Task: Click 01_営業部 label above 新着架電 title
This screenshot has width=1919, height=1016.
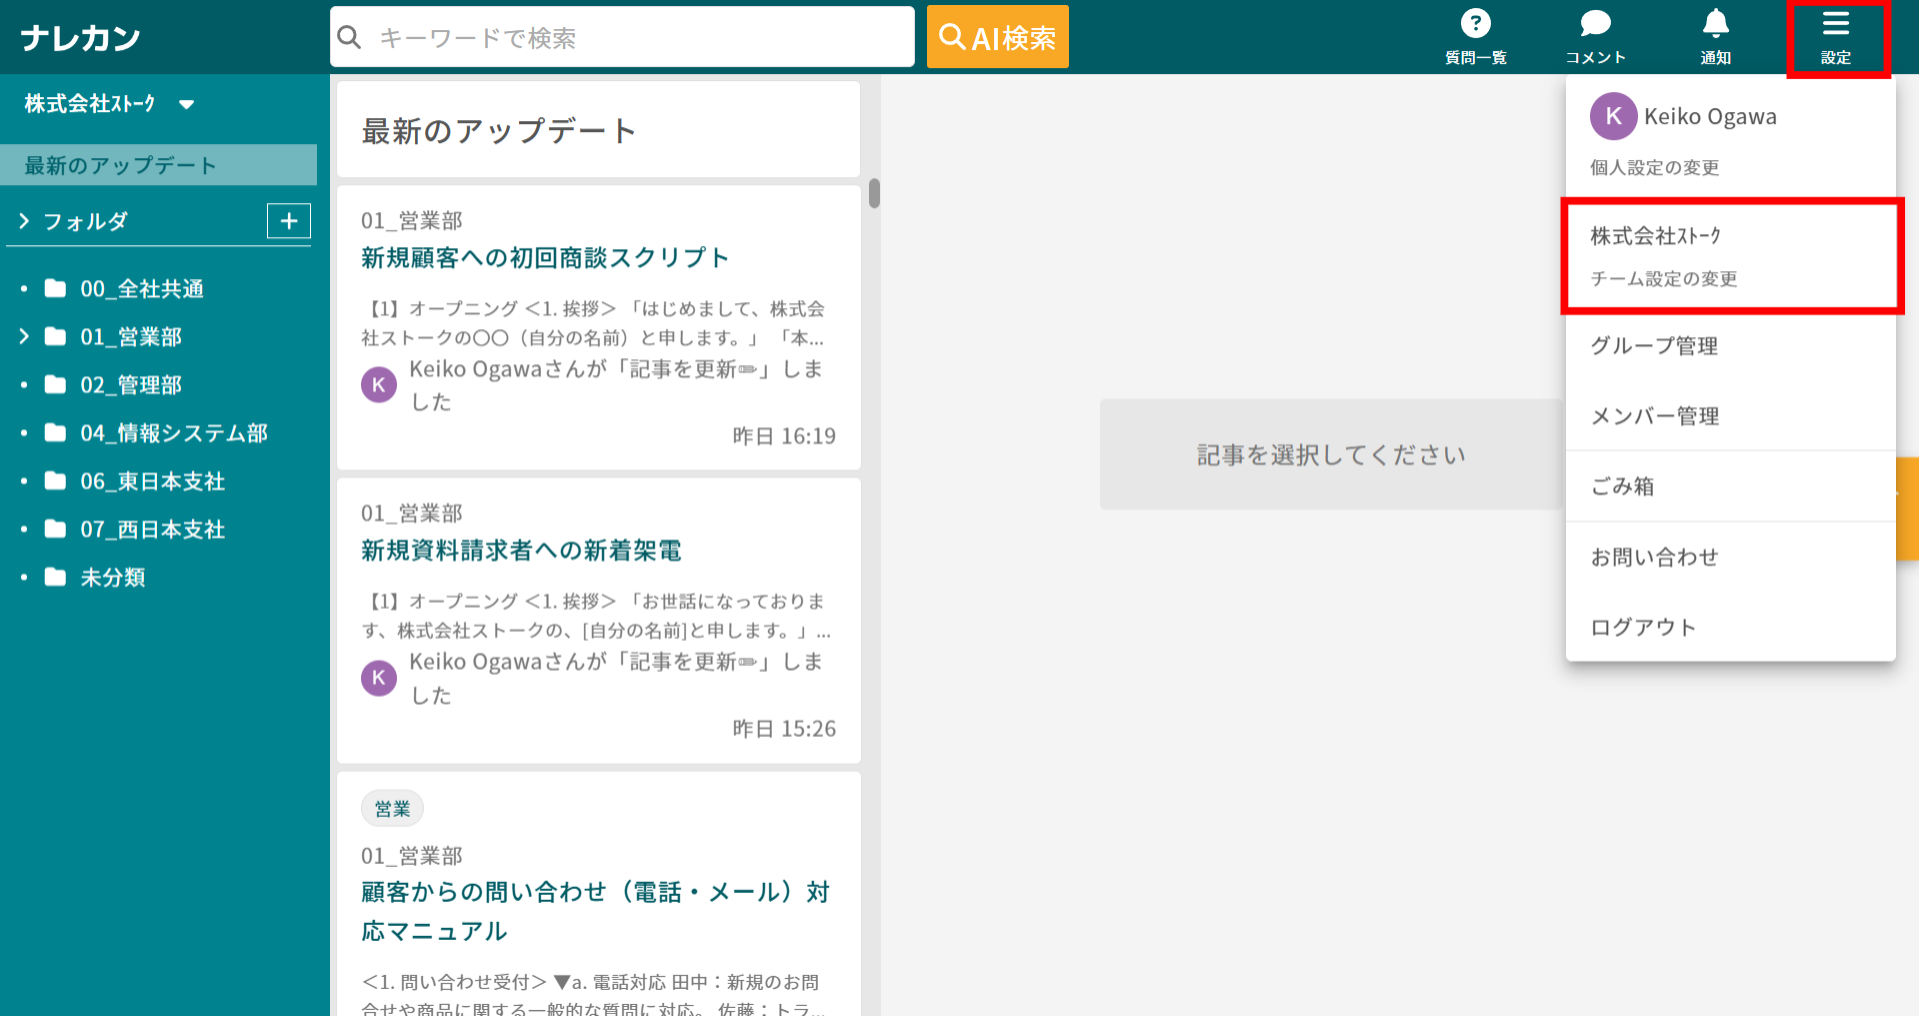Action: (x=412, y=514)
